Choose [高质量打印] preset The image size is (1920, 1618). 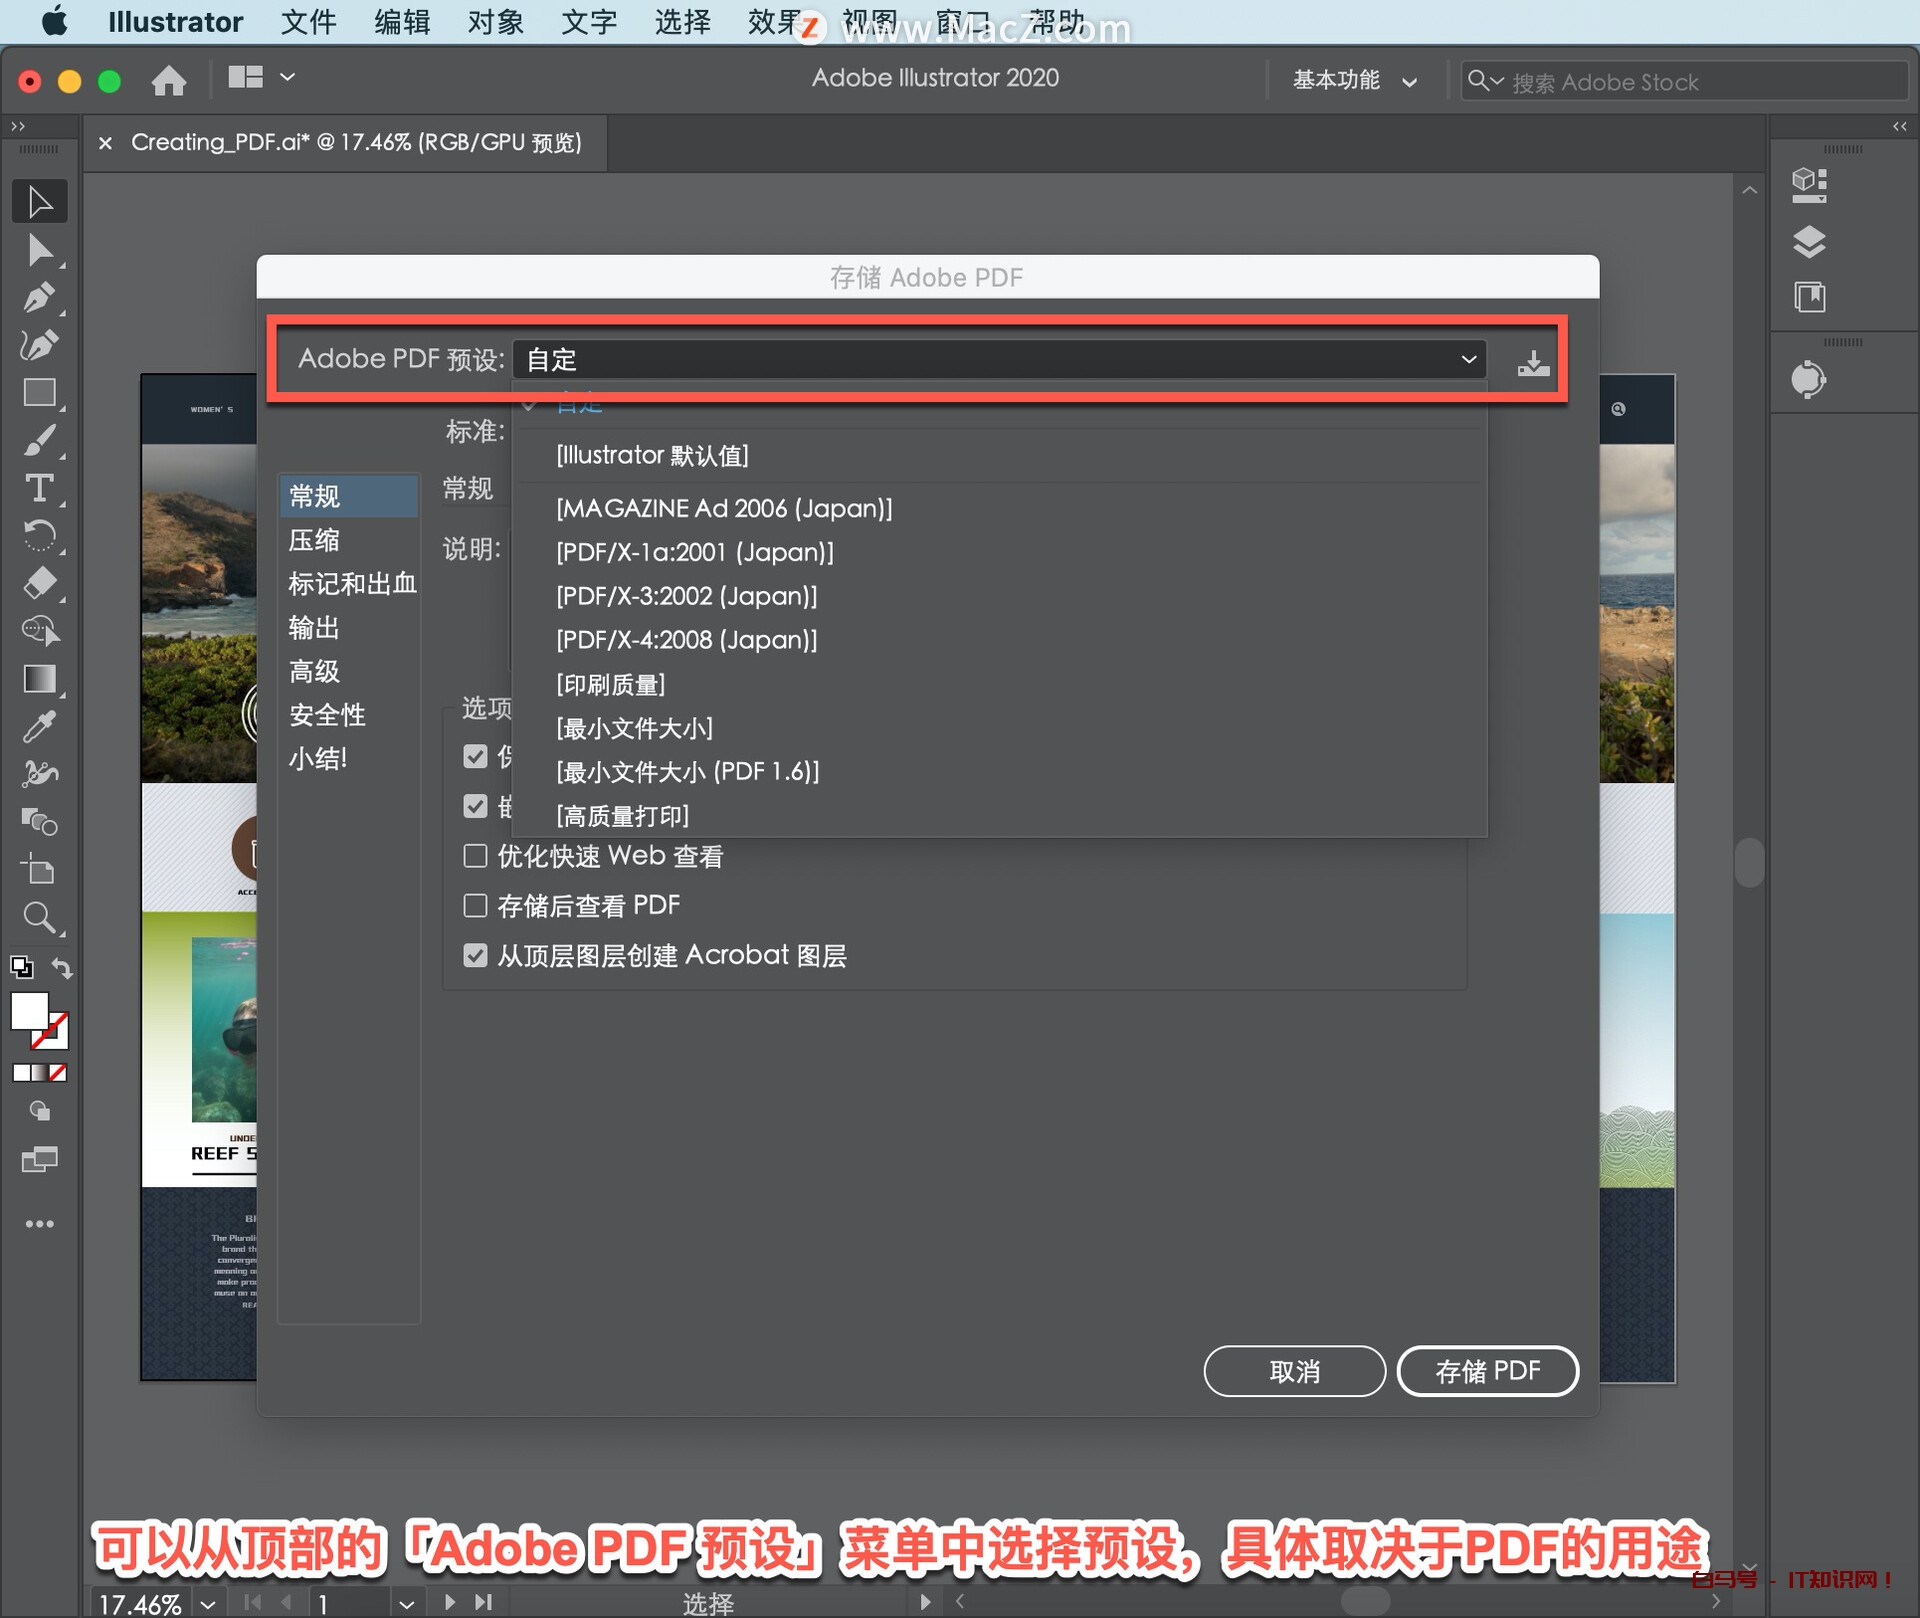pyautogui.click(x=622, y=816)
